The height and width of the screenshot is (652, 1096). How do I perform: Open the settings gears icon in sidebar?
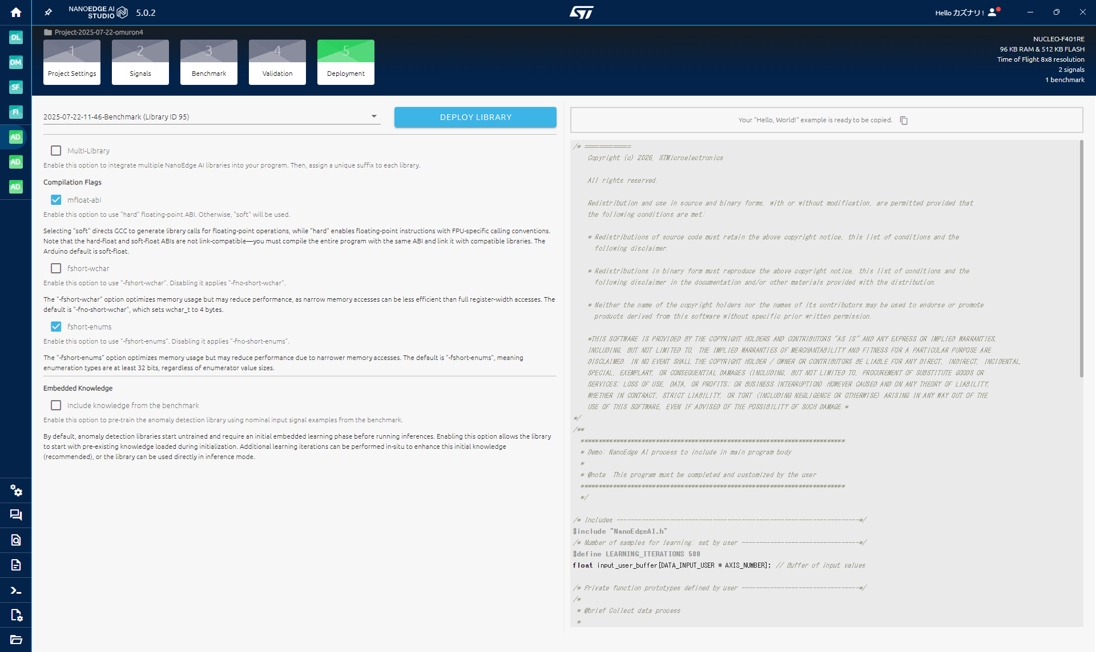(x=16, y=490)
